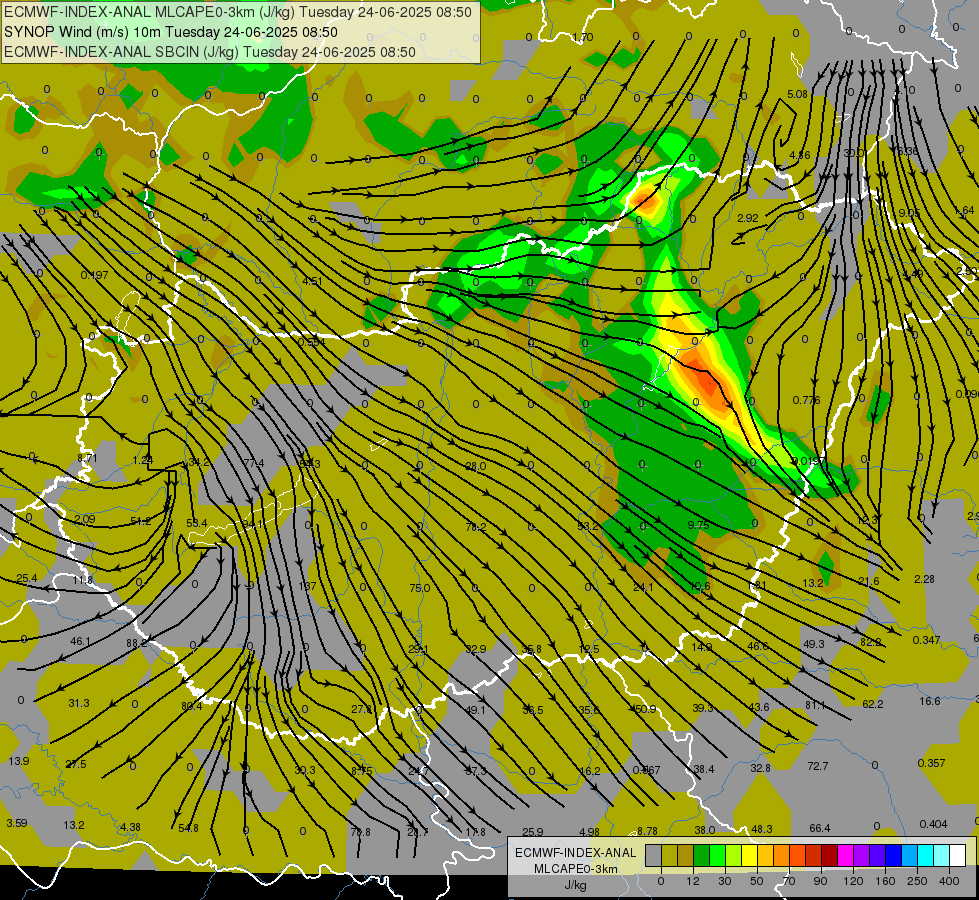This screenshot has width=979, height=900.
Task: Click the map value 8.71
Action: 87,458
